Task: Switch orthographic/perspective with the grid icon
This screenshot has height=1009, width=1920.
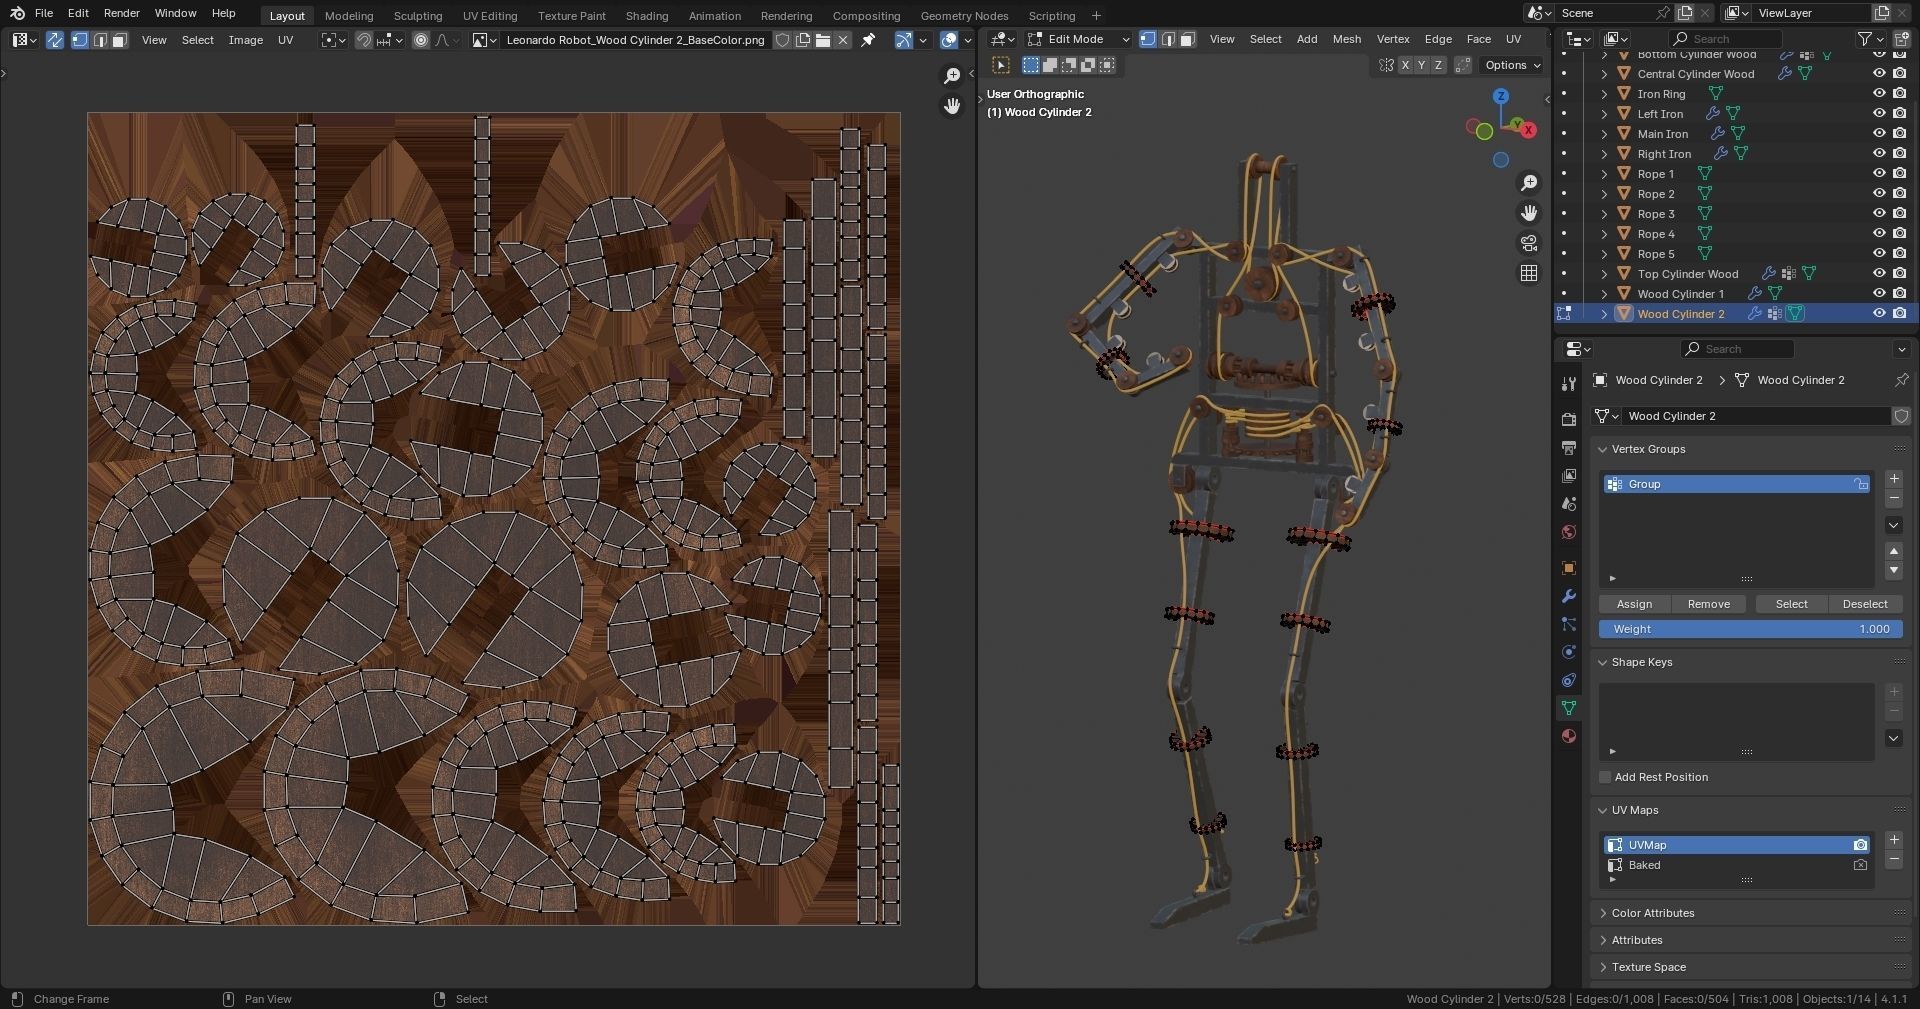Action: 1528,273
